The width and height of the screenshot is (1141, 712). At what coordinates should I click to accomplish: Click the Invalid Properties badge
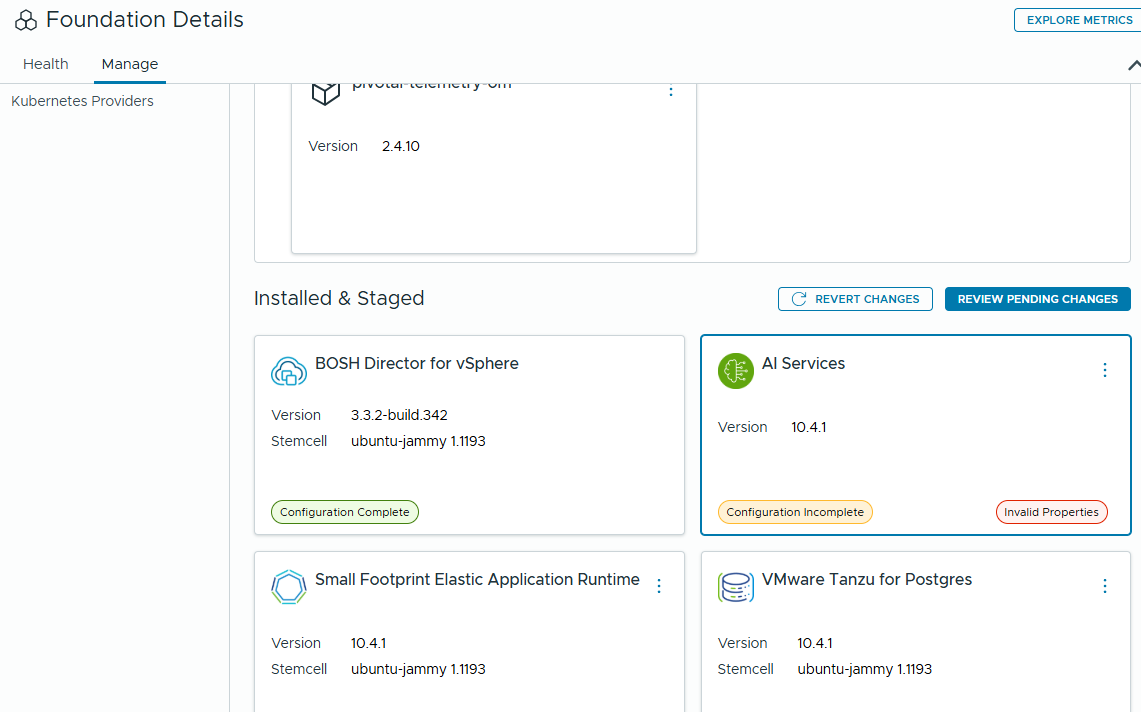[x=1051, y=512]
